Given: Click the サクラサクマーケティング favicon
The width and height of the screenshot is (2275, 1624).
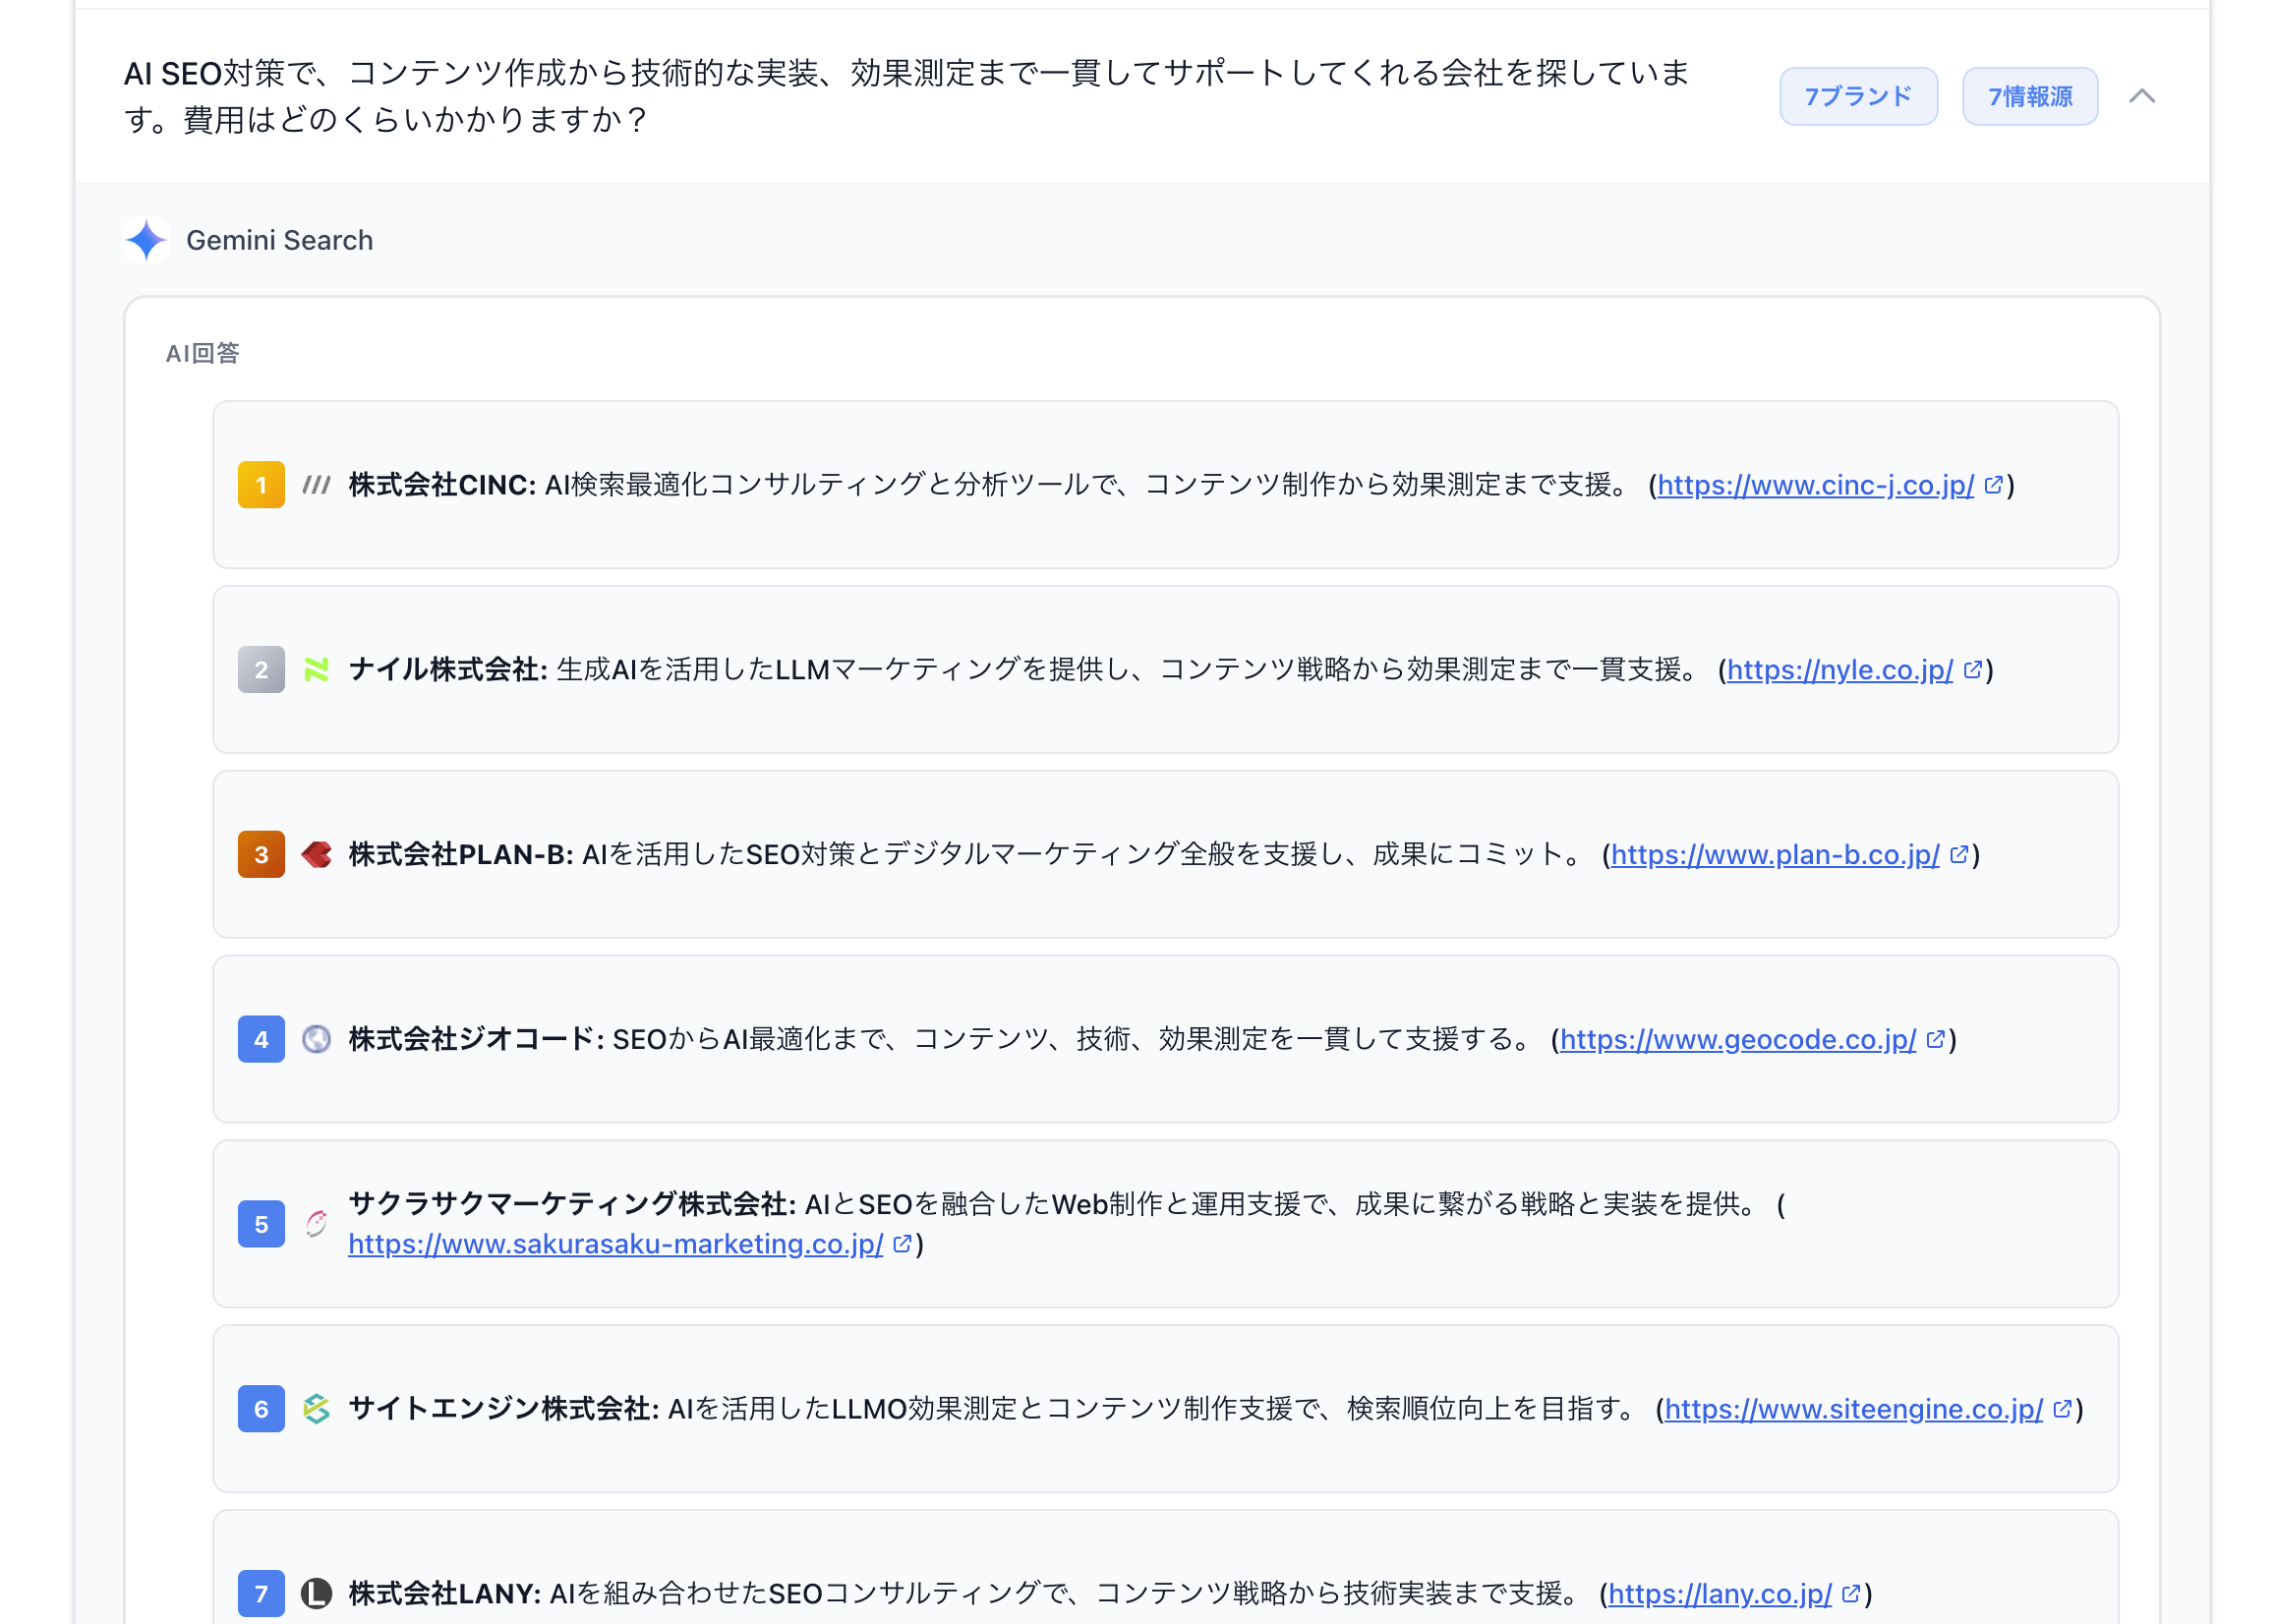Looking at the screenshot, I should [x=317, y=1224].
